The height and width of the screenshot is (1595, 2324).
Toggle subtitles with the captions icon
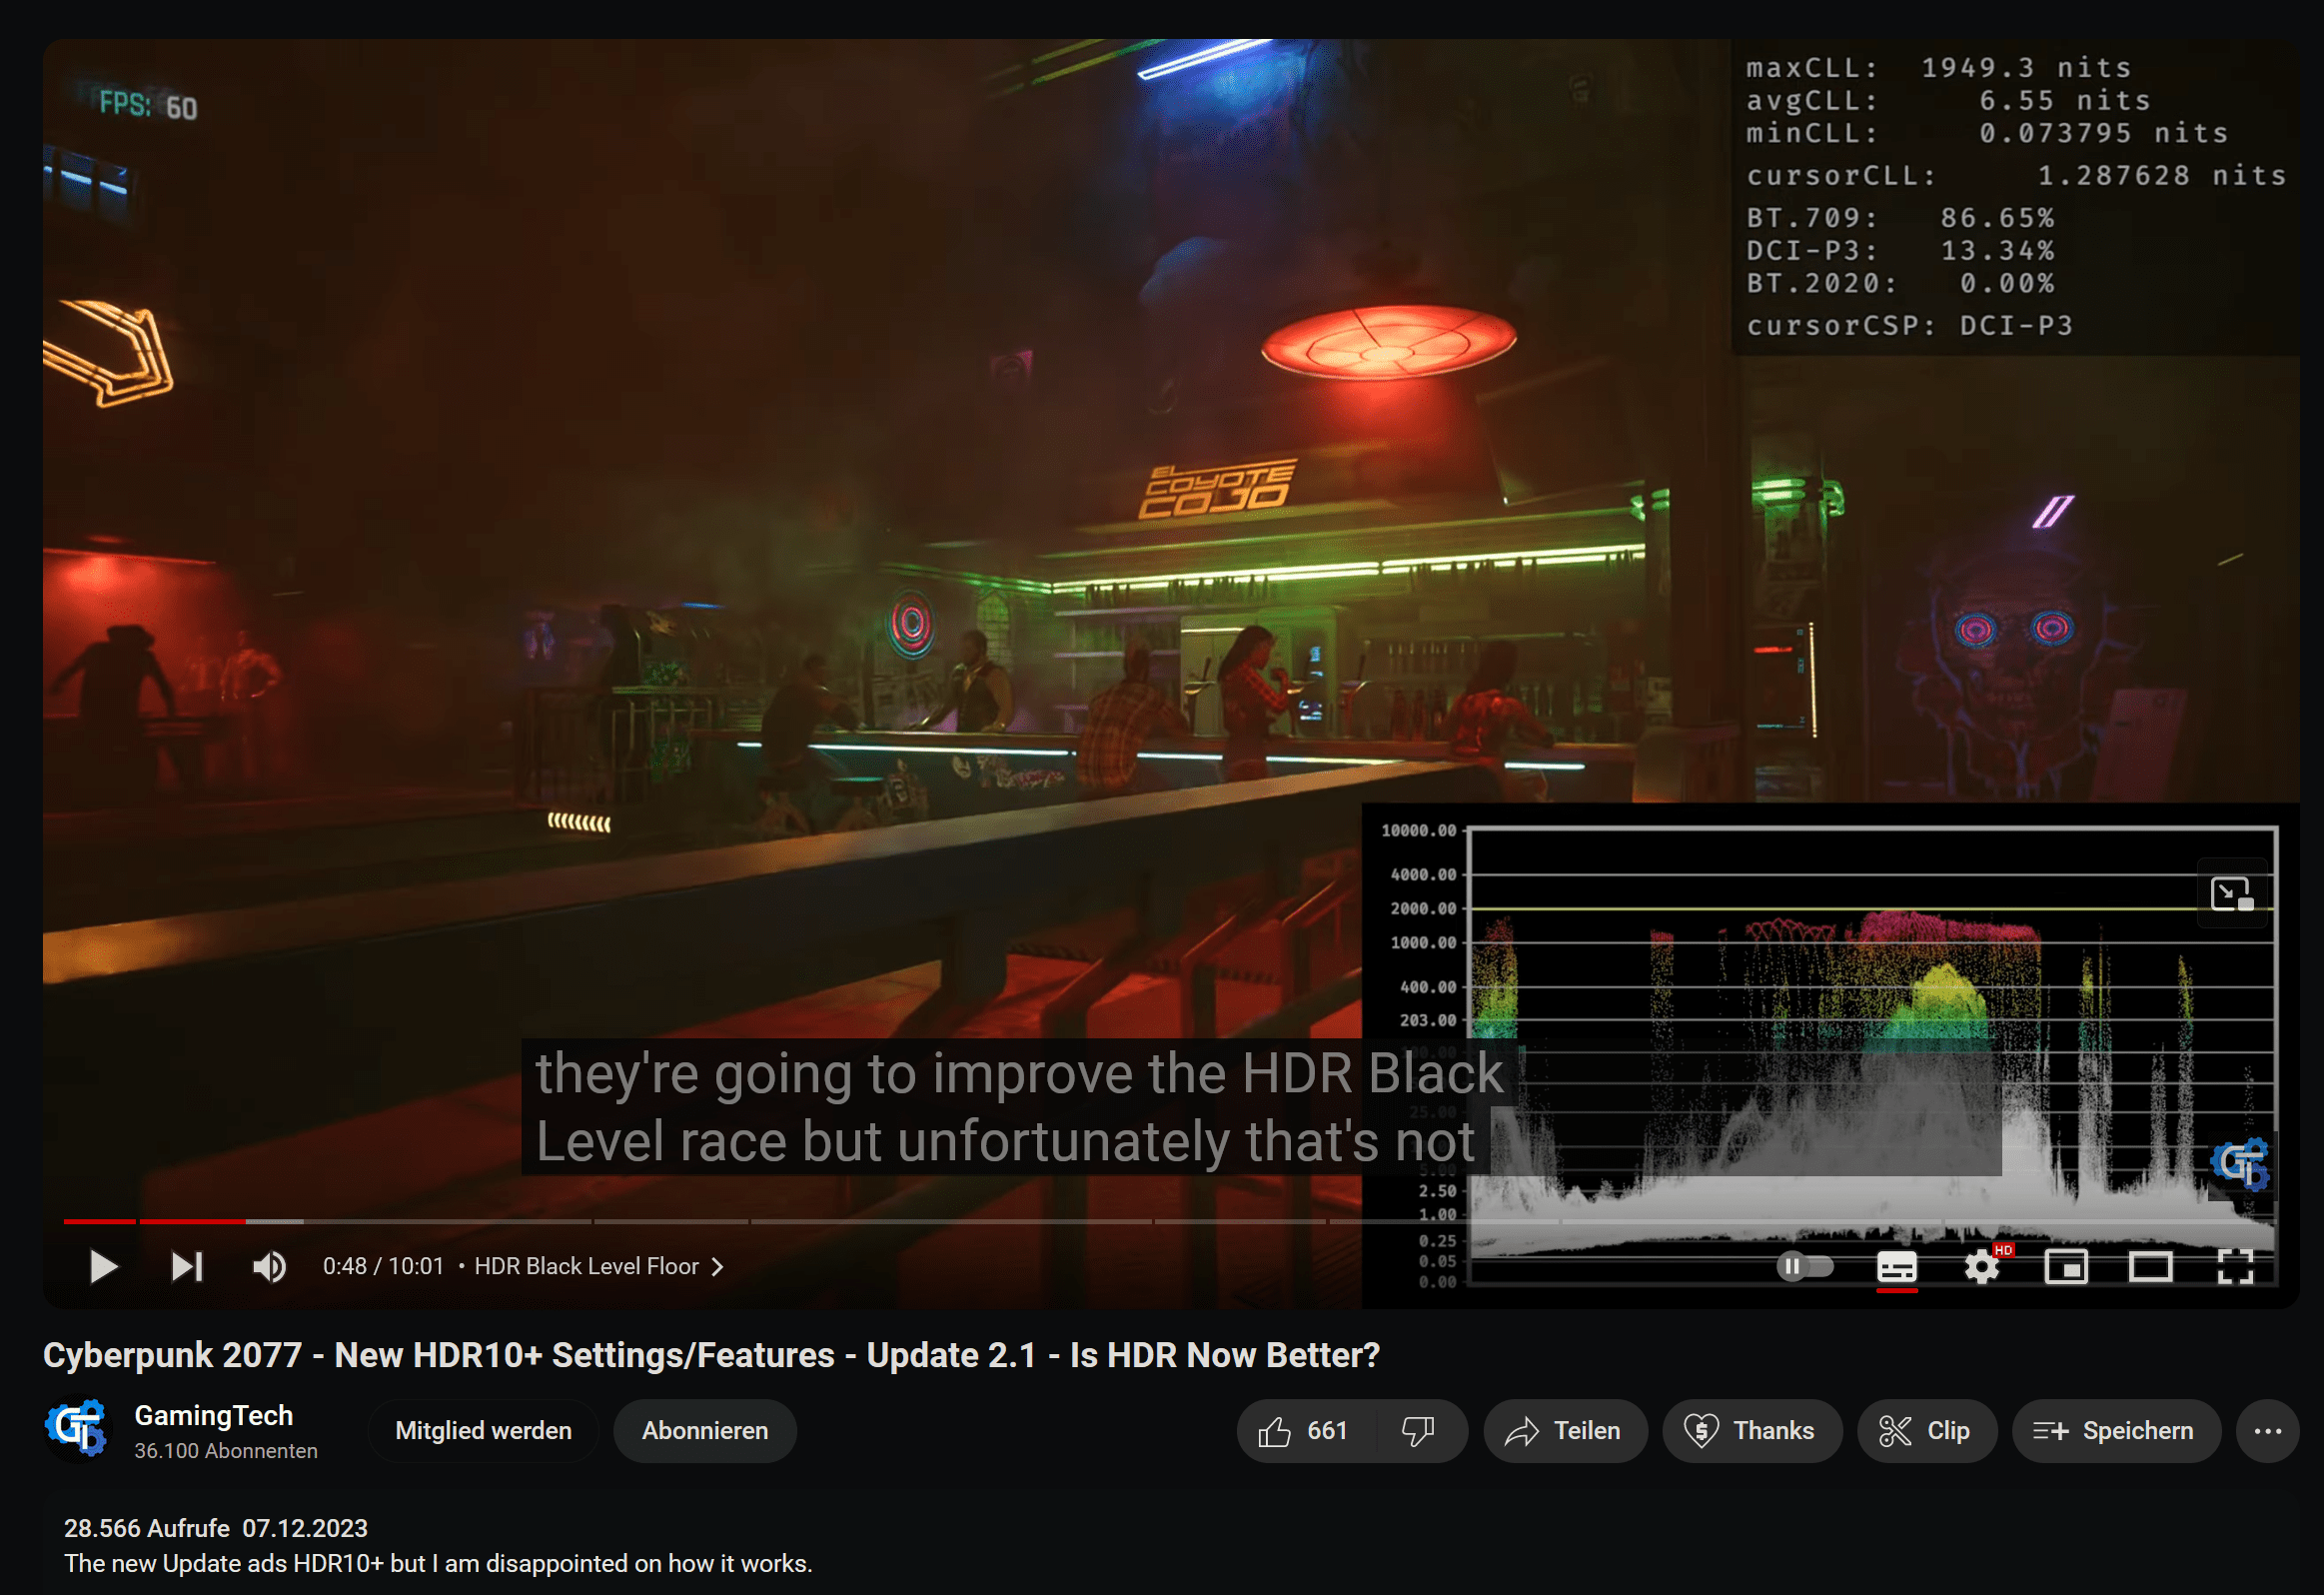(1896, 1266)
